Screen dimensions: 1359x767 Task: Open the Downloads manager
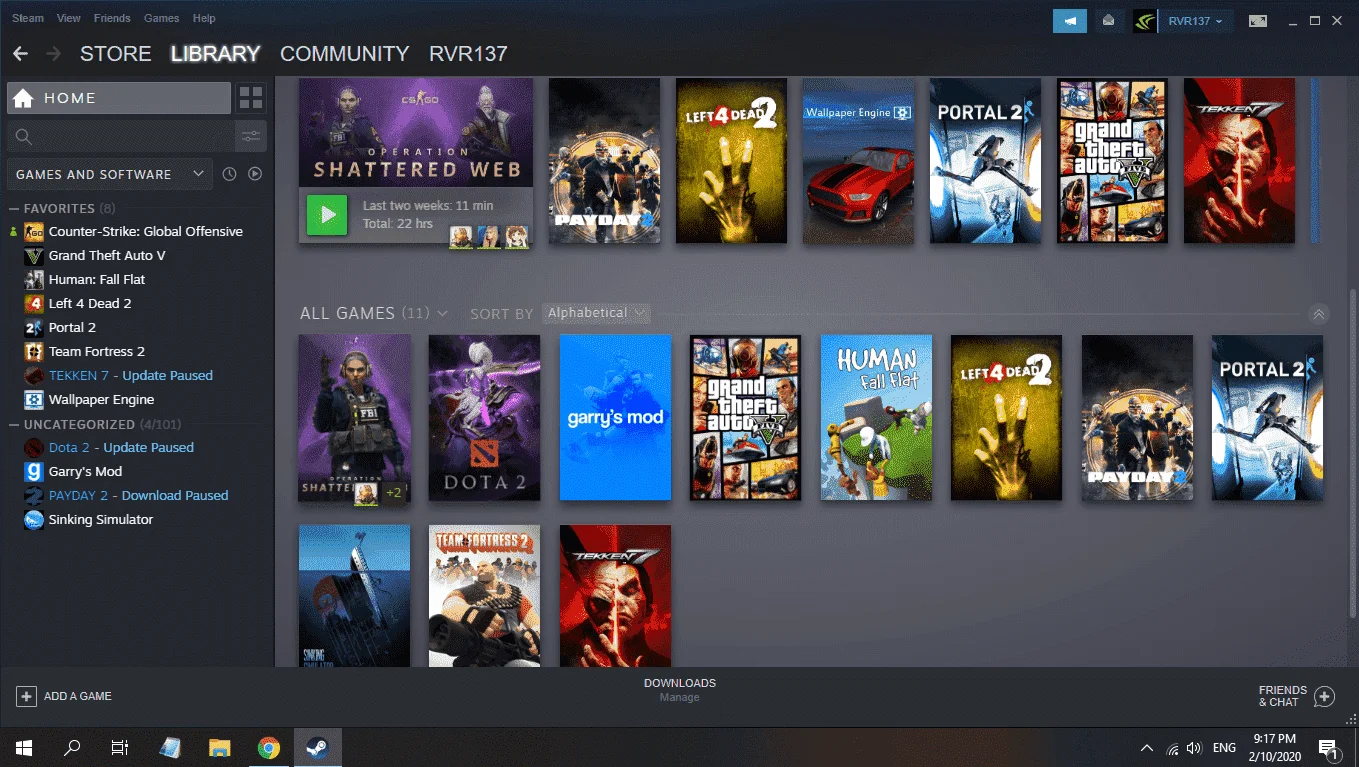point(680,689)
